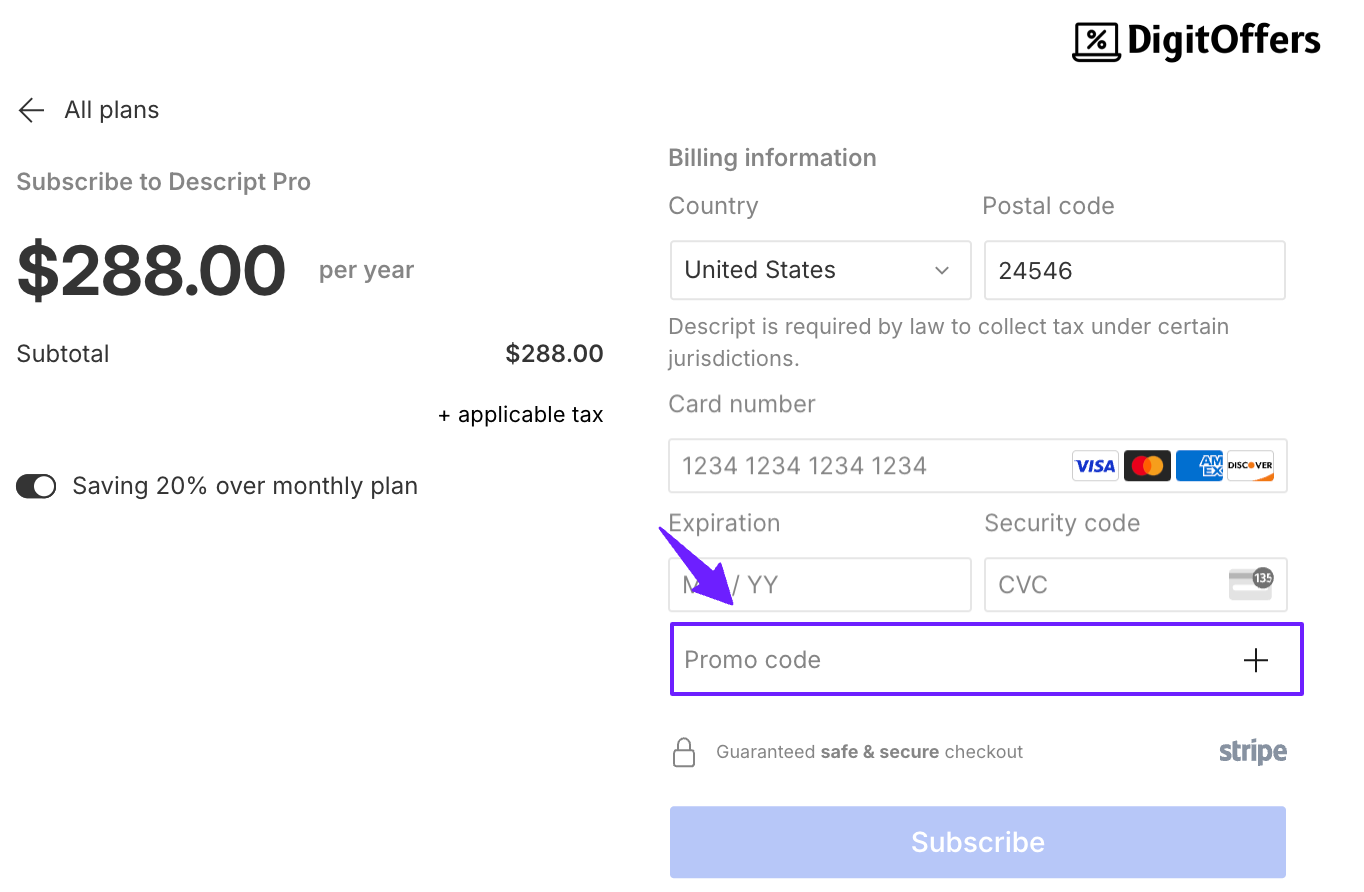Click the Postal code label
This screenshot has width=1364, height=892.
[1048, 206]
